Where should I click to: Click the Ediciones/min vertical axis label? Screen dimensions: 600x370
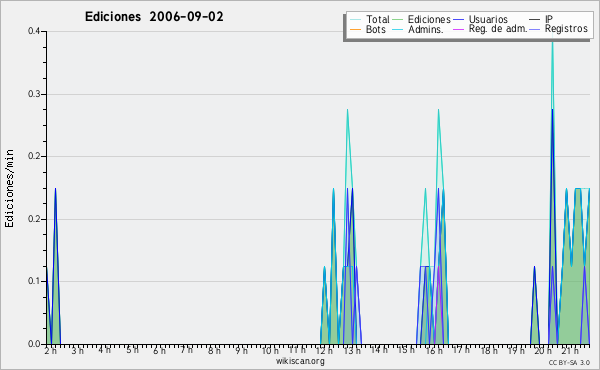(x=9, y=188)
